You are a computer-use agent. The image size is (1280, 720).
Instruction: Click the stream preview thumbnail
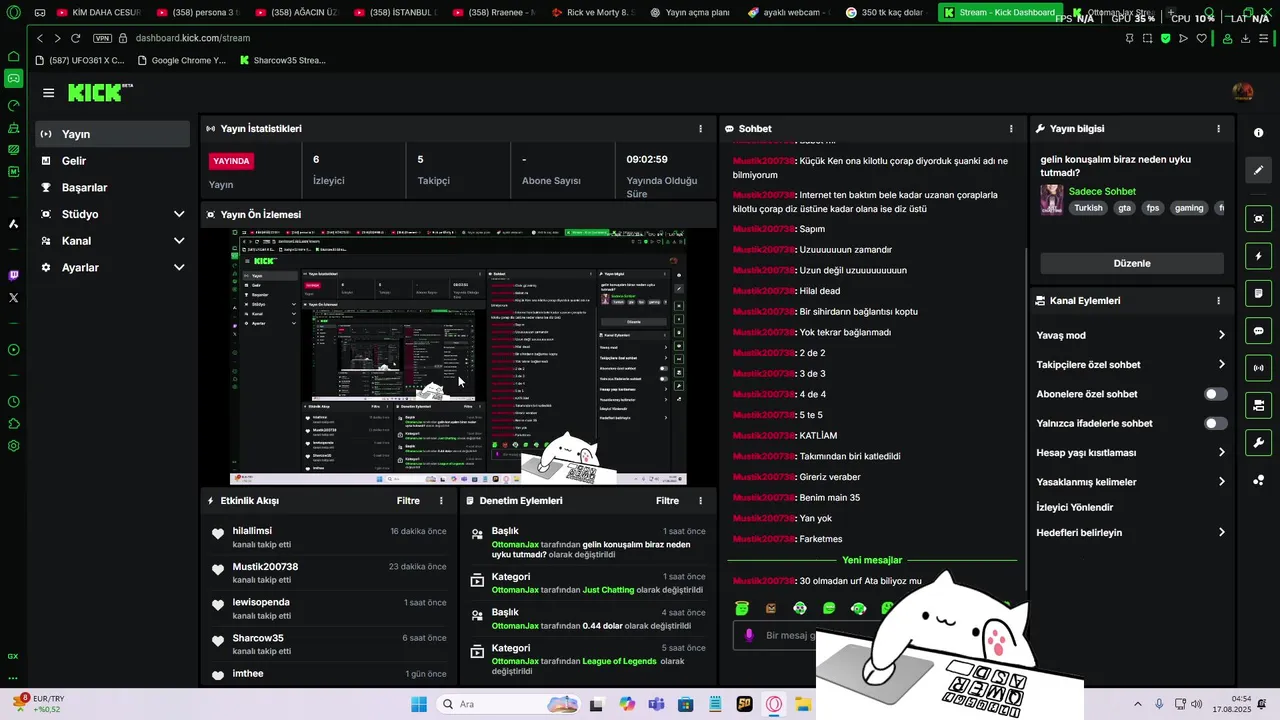pyautogui.click(x=459, y=357)
